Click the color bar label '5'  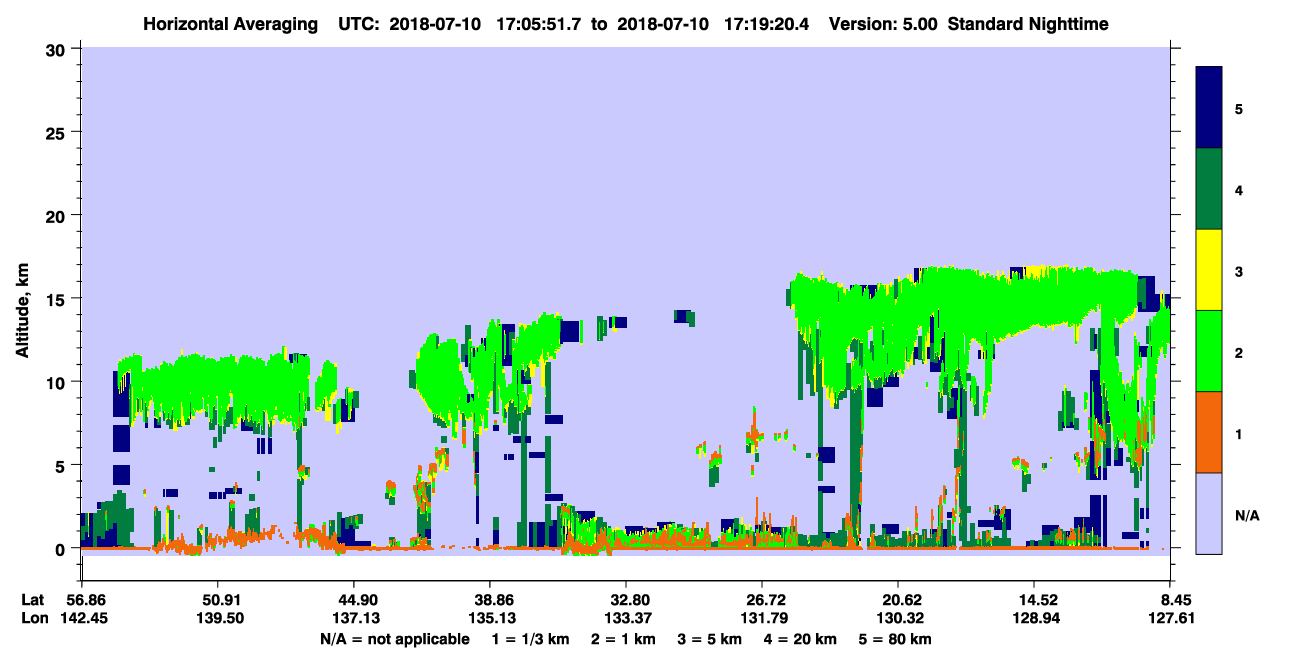pos(1238,108)
